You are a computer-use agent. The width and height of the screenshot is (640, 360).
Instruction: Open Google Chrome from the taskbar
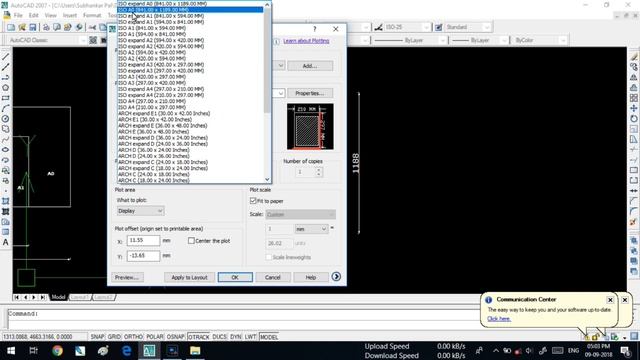pyautogui.click(x=58, y=351)
